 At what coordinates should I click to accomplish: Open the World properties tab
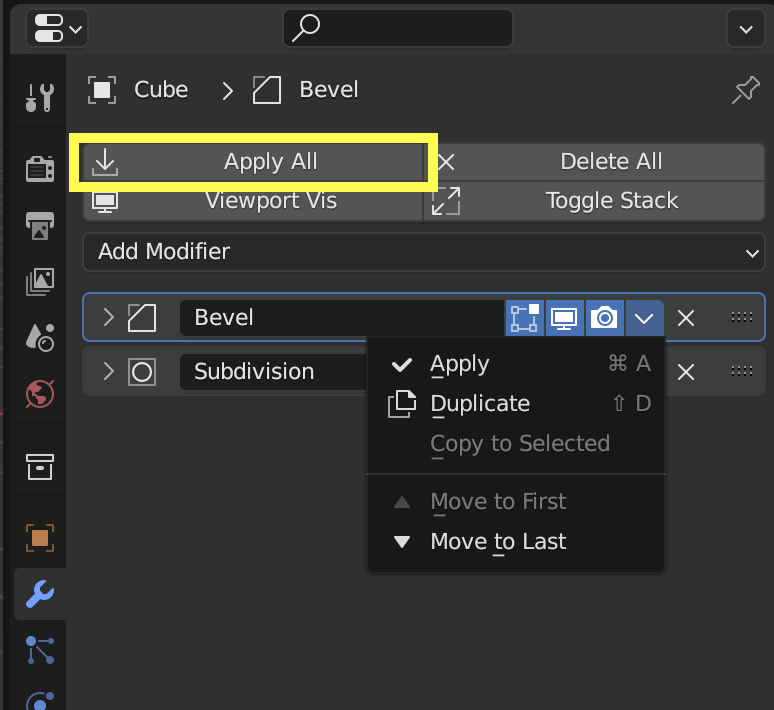[x=40, y=394]
